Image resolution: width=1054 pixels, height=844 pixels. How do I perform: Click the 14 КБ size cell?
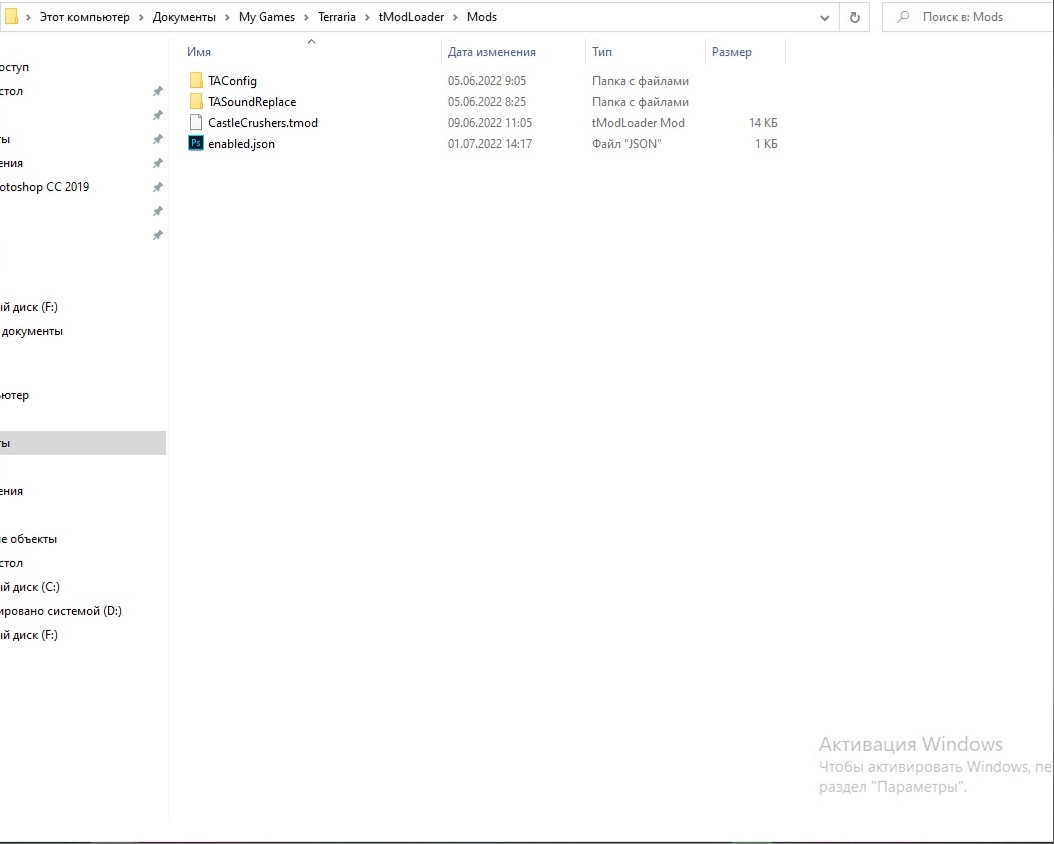click(x=763, y=122)
